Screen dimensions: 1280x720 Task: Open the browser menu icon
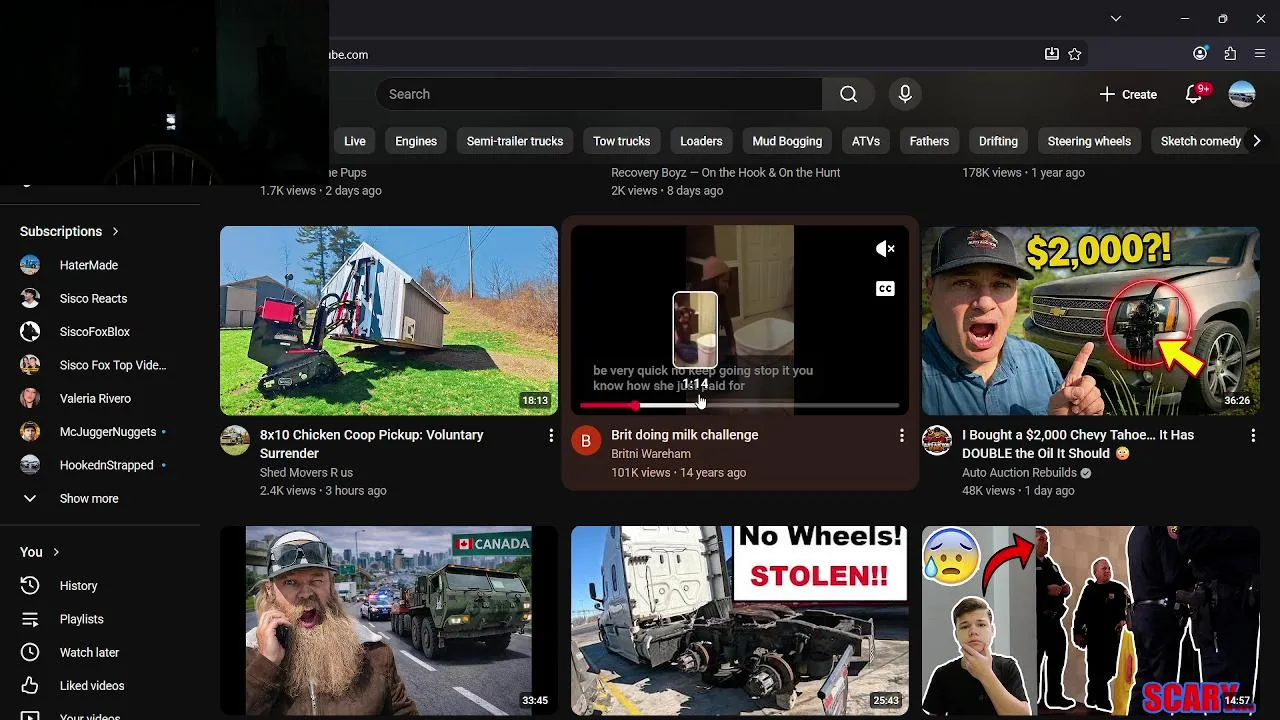pos(1260,54)
